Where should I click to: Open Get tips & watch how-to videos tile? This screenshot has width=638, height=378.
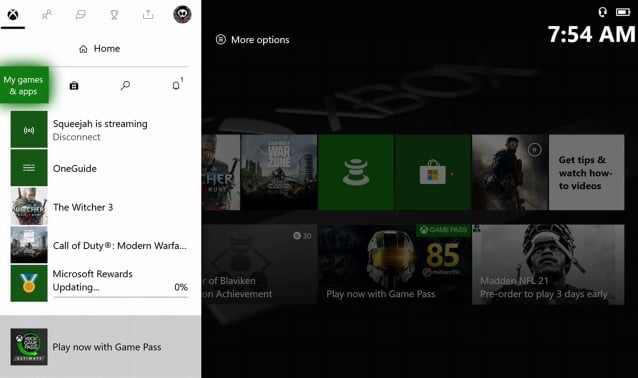[586, 173]
